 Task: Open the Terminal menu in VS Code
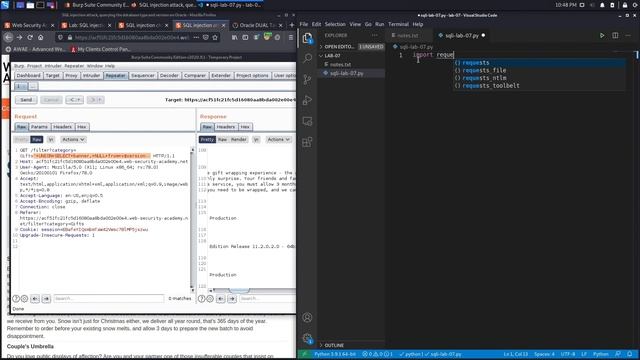click(x=398, y=24)
